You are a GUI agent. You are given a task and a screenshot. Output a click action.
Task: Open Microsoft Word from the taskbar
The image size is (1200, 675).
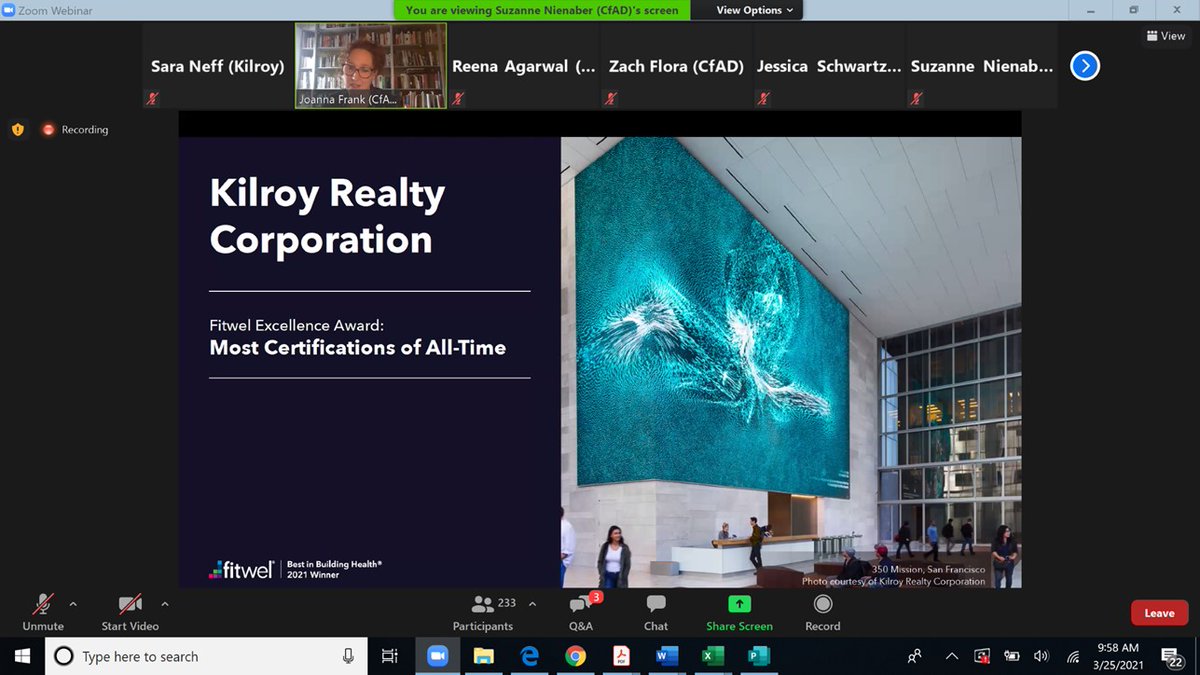(x=667, y=656)
